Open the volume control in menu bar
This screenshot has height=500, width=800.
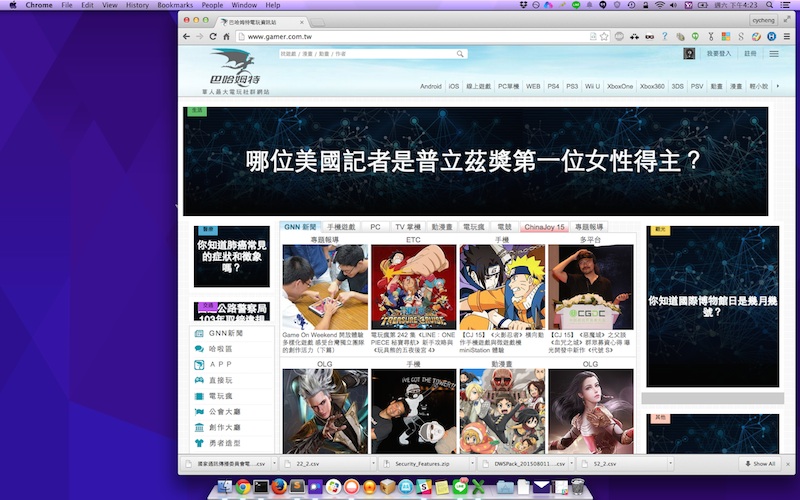coord(673,5)
